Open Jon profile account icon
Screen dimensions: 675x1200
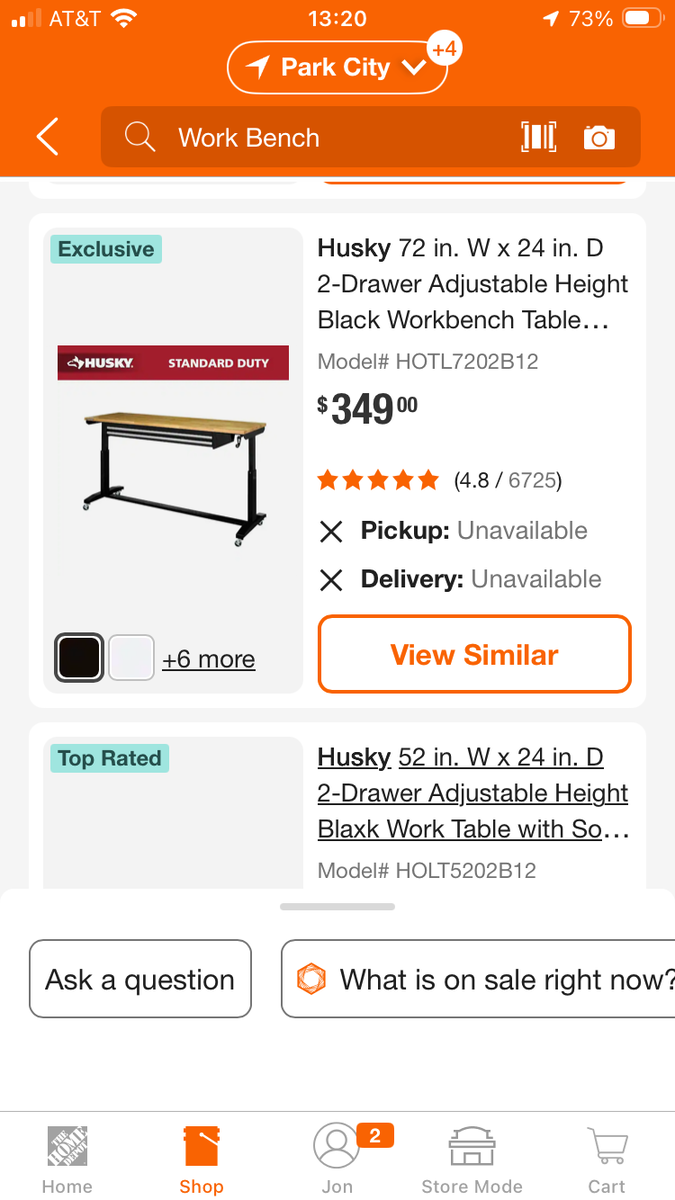(337, 1160)
